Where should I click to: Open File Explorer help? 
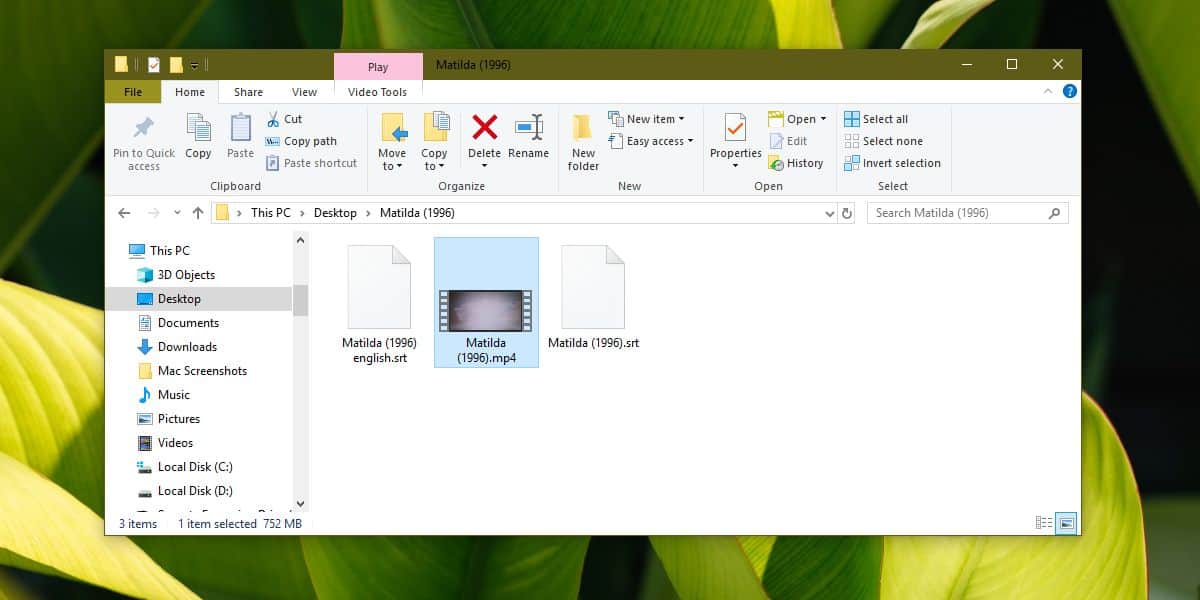(1069, 91)
